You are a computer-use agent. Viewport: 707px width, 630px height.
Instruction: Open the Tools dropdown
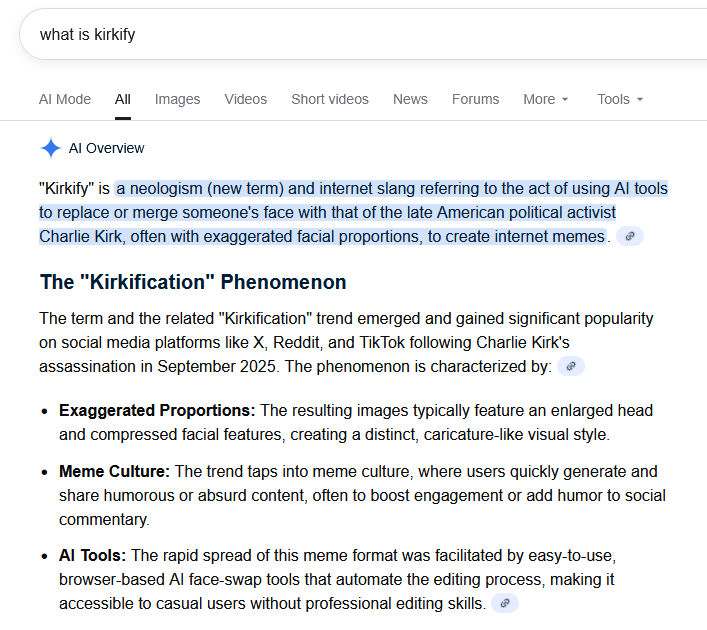[x=620, y=99]
